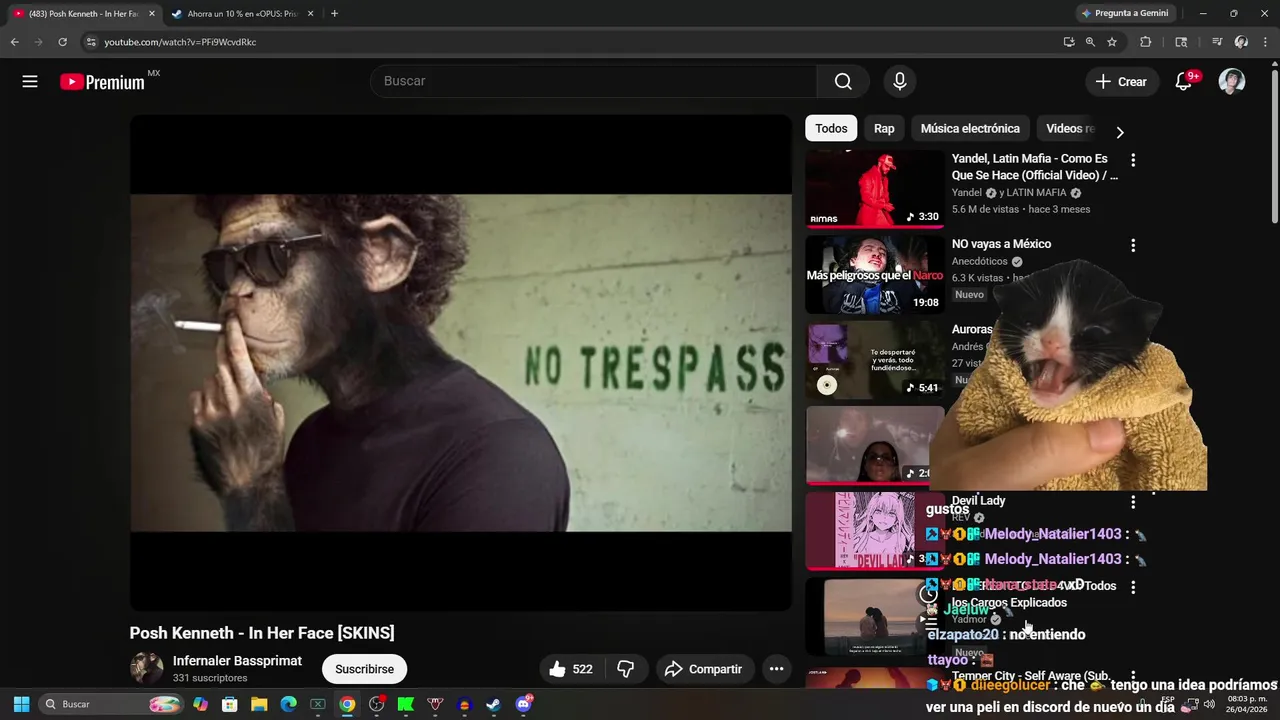
Task: Open the Google Chrome taskbar icon
Action: tap(347, 704)
